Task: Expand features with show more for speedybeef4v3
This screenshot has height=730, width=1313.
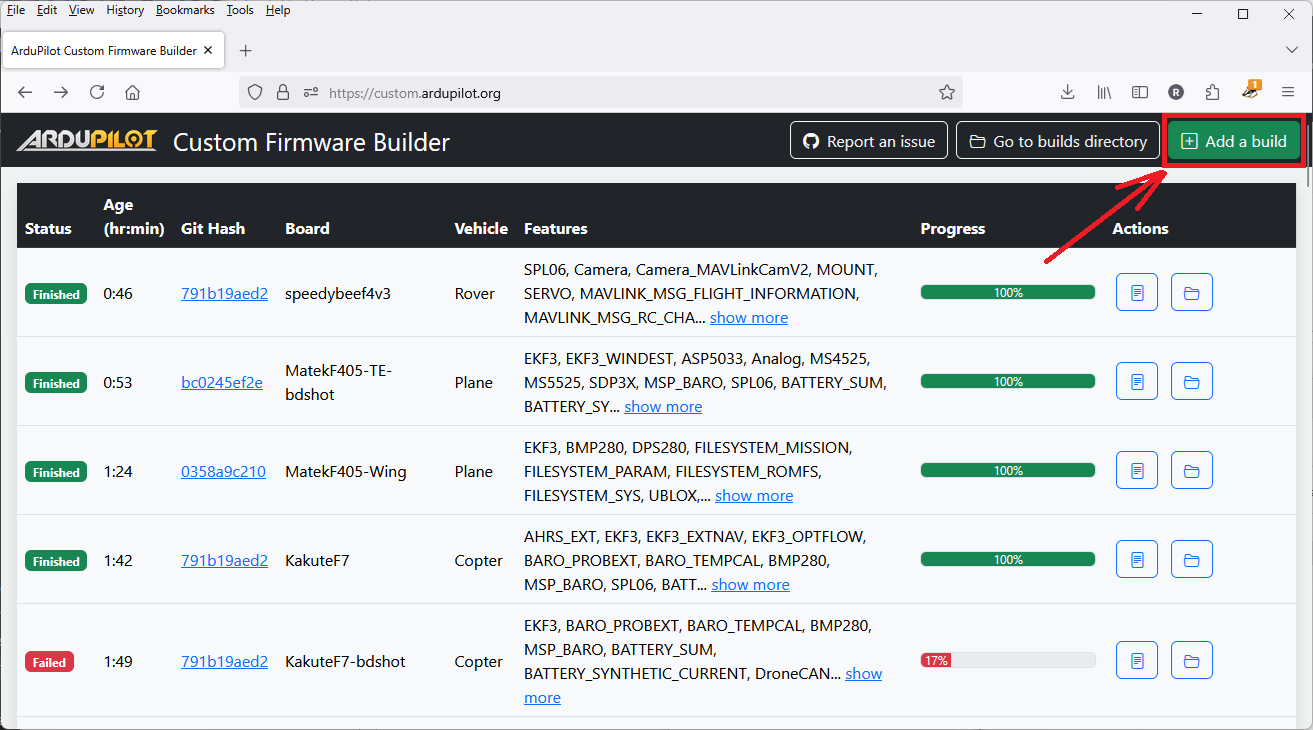Action: point(749,318)
